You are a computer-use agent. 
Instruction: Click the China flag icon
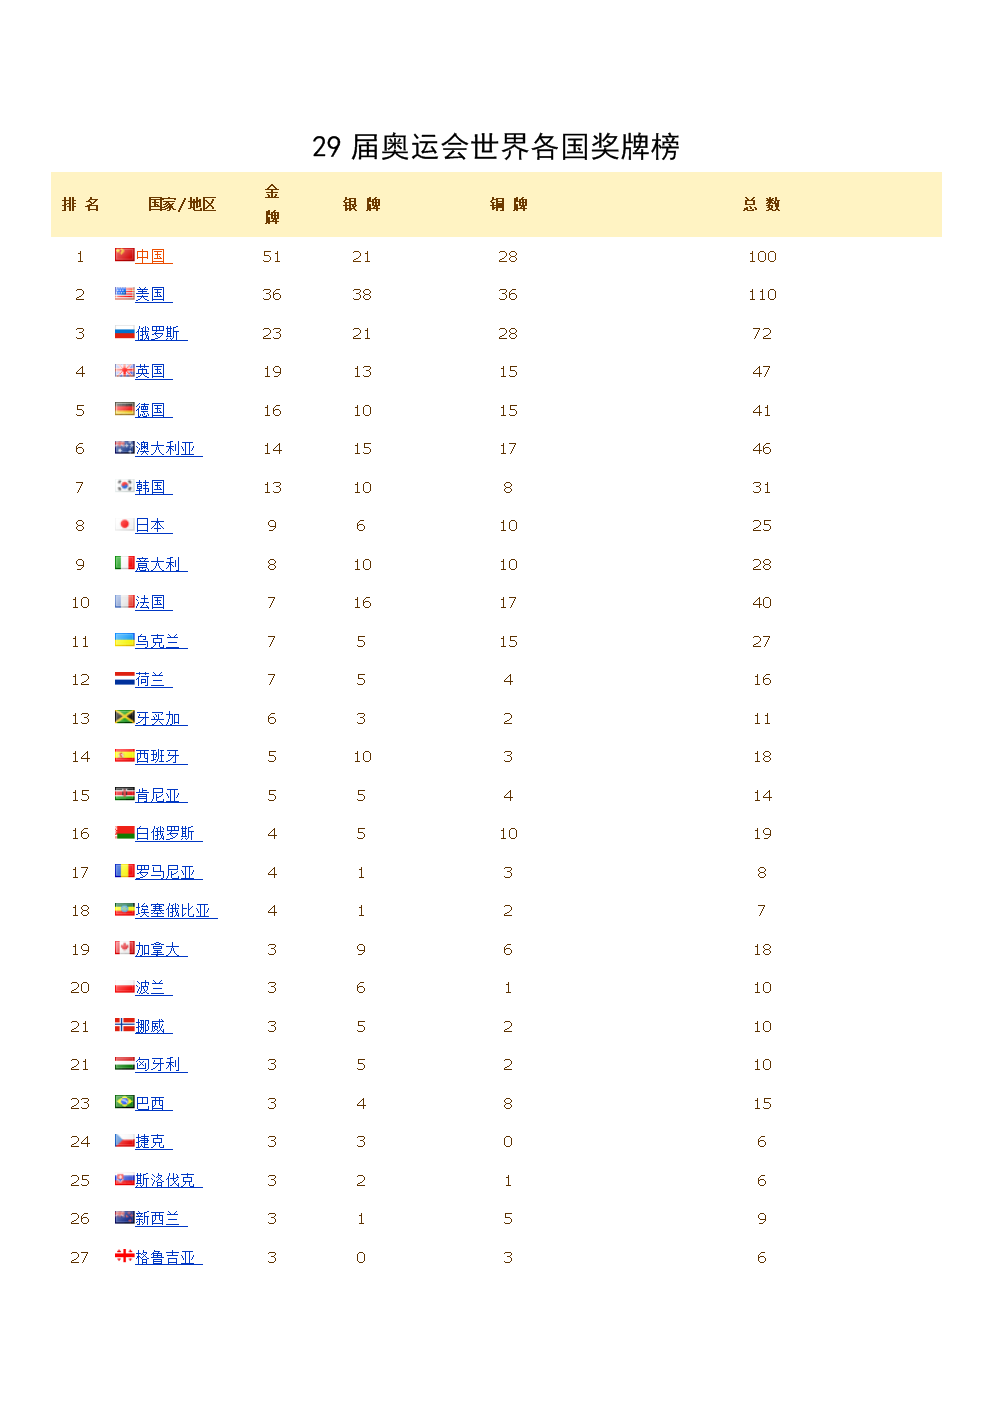(x=124, y=255)
